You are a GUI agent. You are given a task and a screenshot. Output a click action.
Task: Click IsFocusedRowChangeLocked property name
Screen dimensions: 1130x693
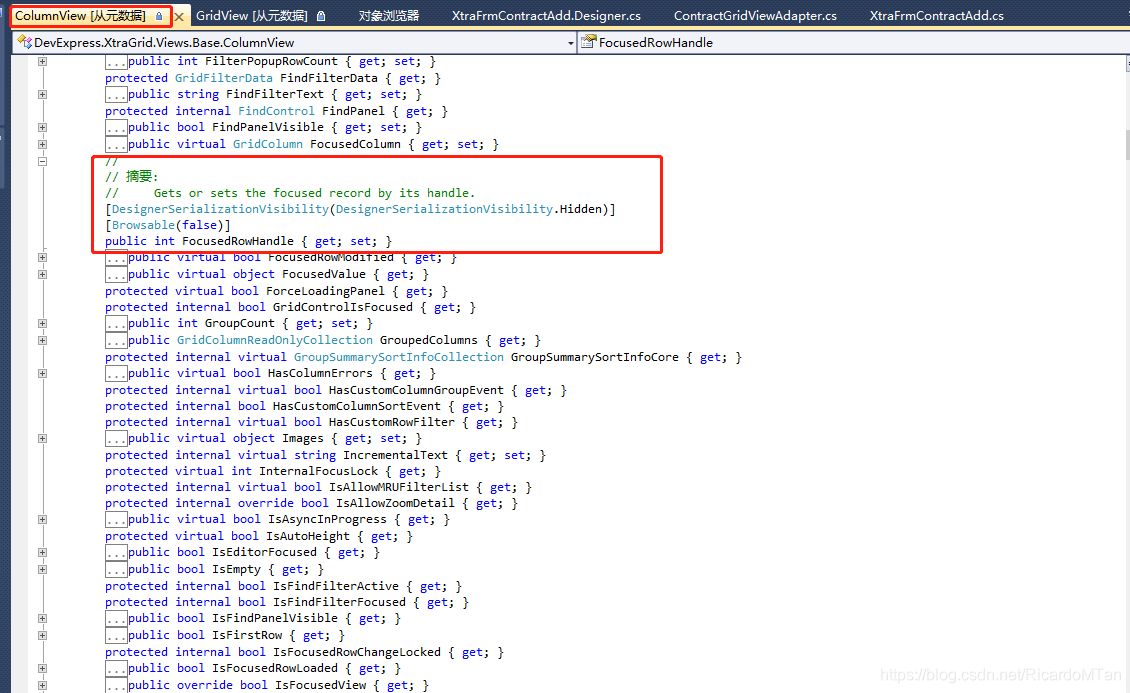(x=357, y=652)
